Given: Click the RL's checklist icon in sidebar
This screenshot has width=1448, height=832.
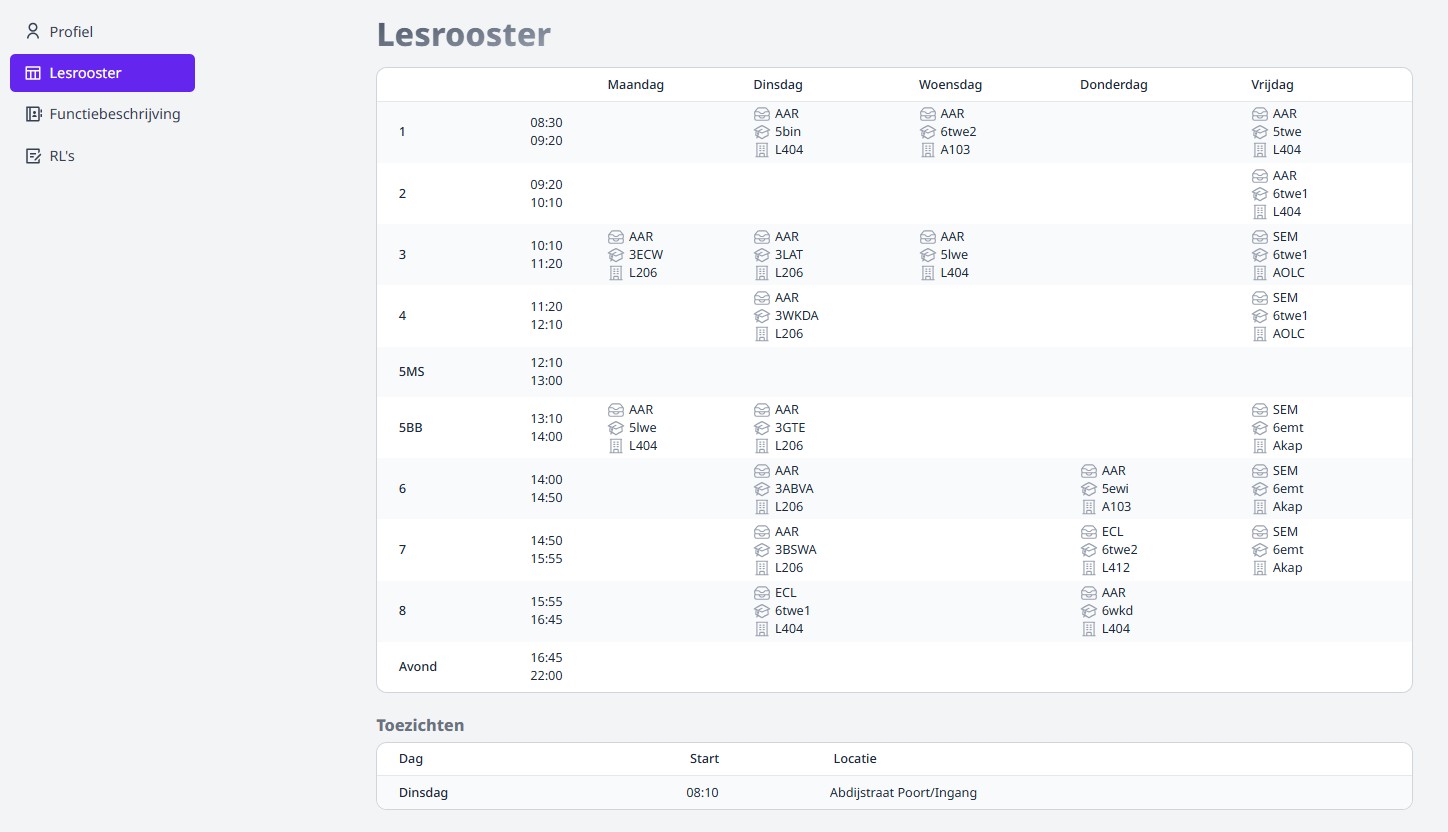Looking at the screenshot, I should click(31, 155).
